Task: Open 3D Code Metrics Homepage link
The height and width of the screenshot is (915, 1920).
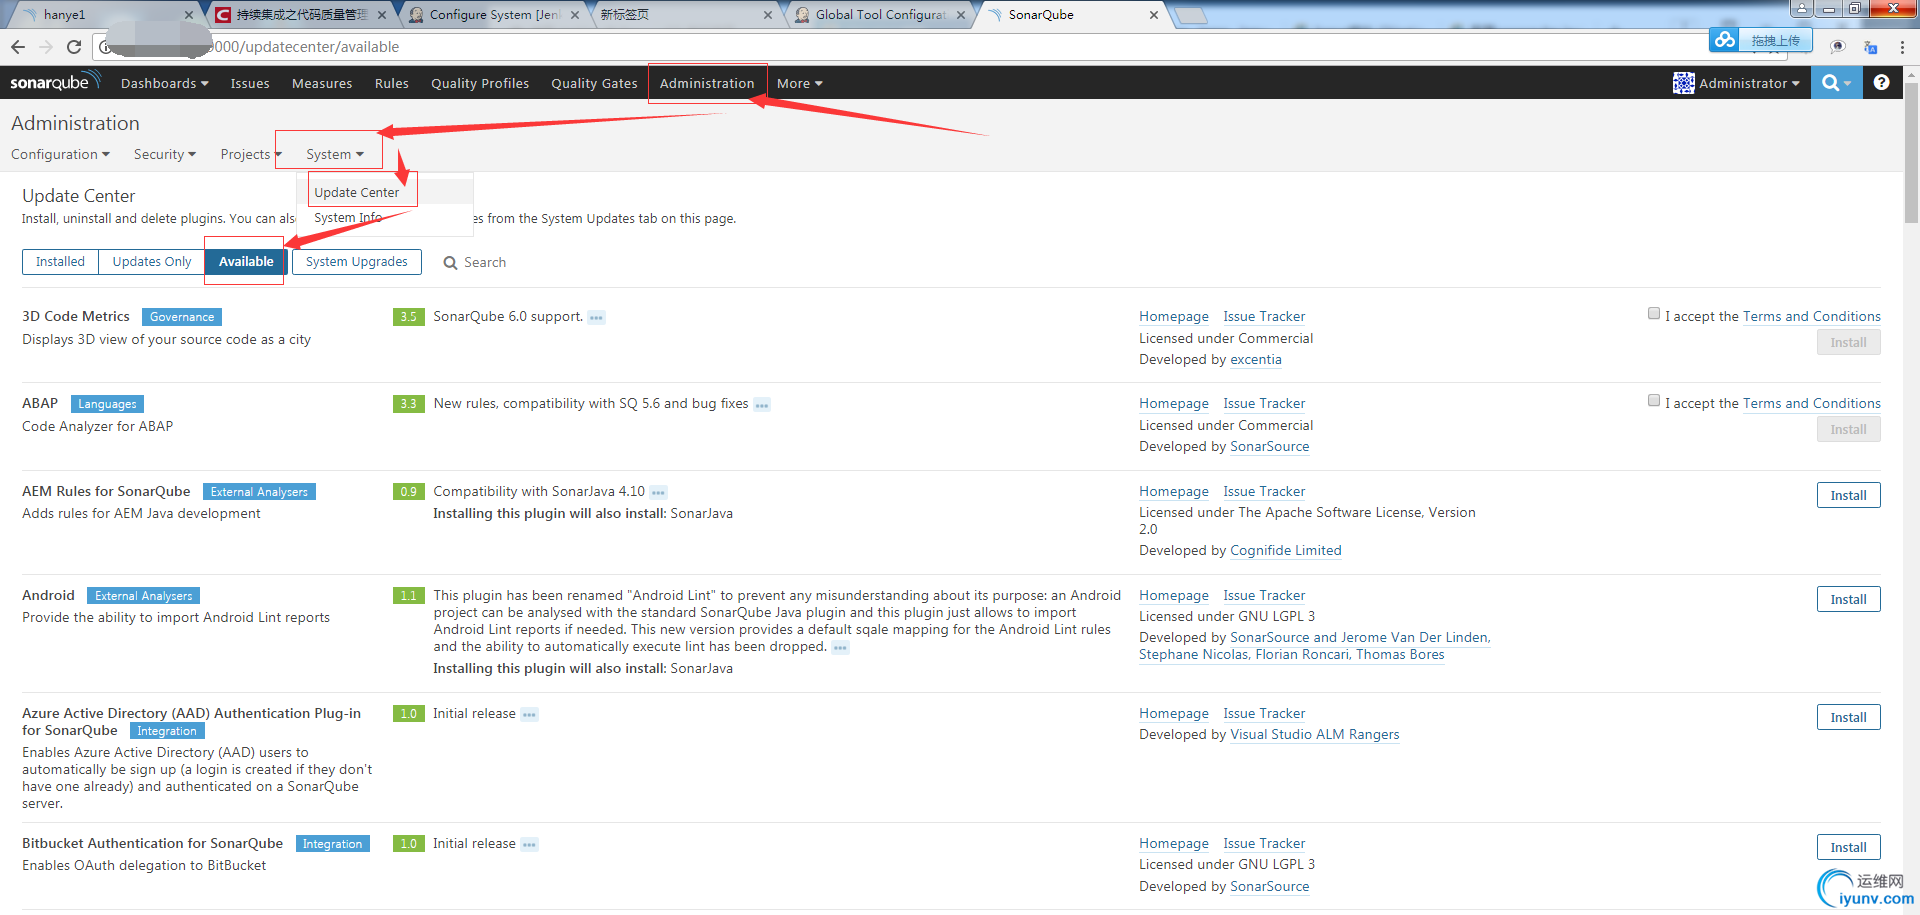Action: click(x=1174, y=317)
